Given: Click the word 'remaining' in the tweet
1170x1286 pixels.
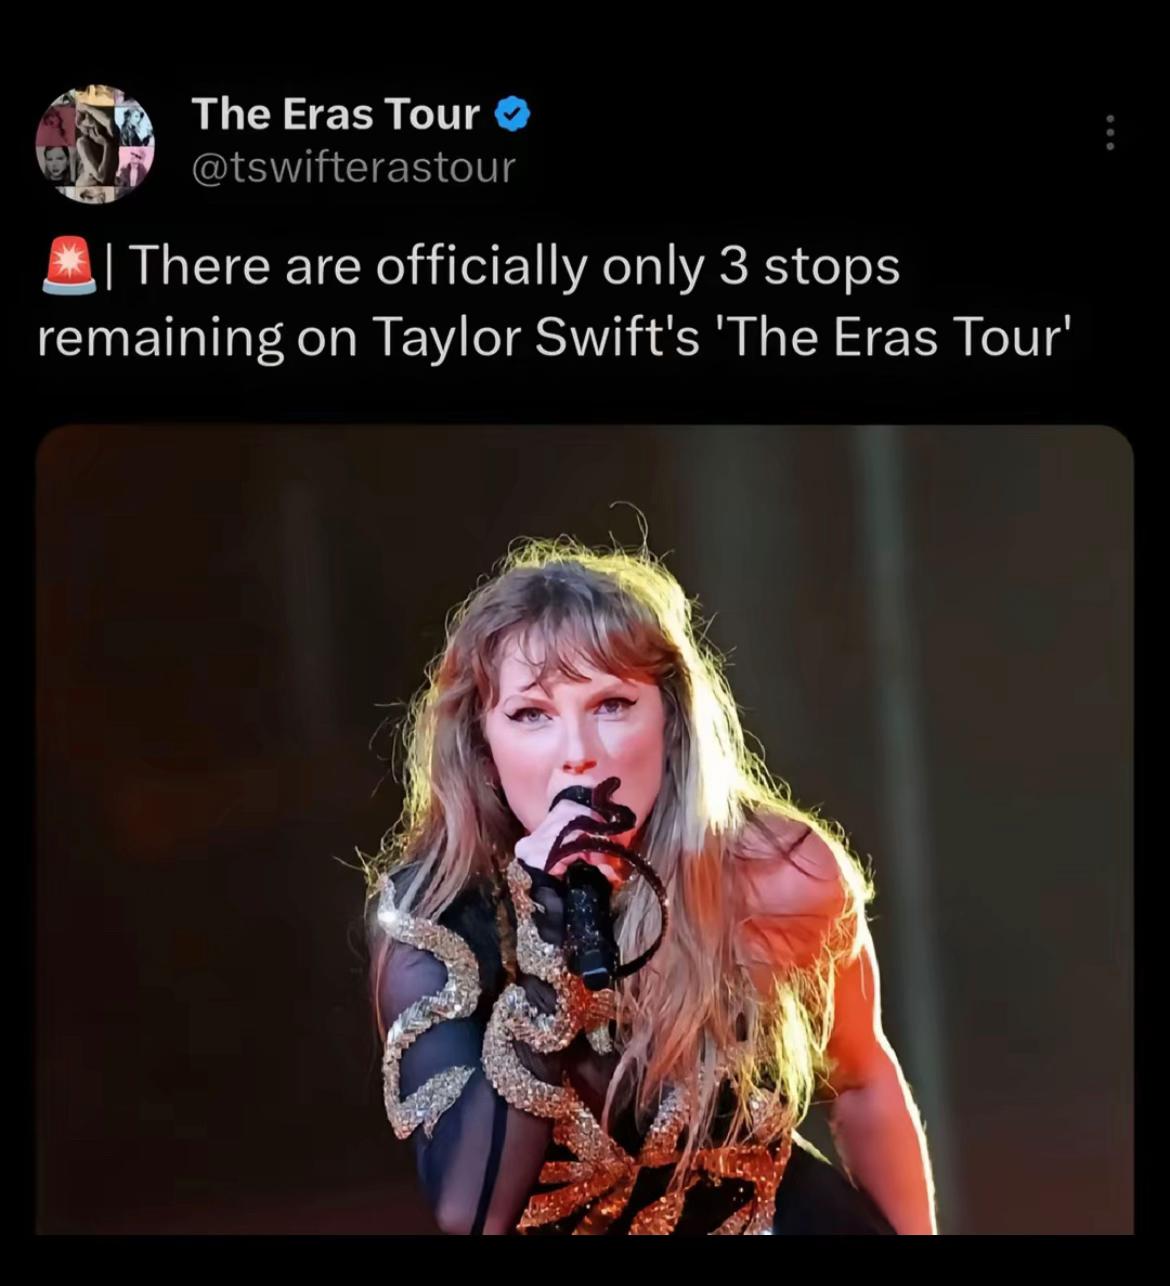Looking at the screenshot, I should [161, 337].
